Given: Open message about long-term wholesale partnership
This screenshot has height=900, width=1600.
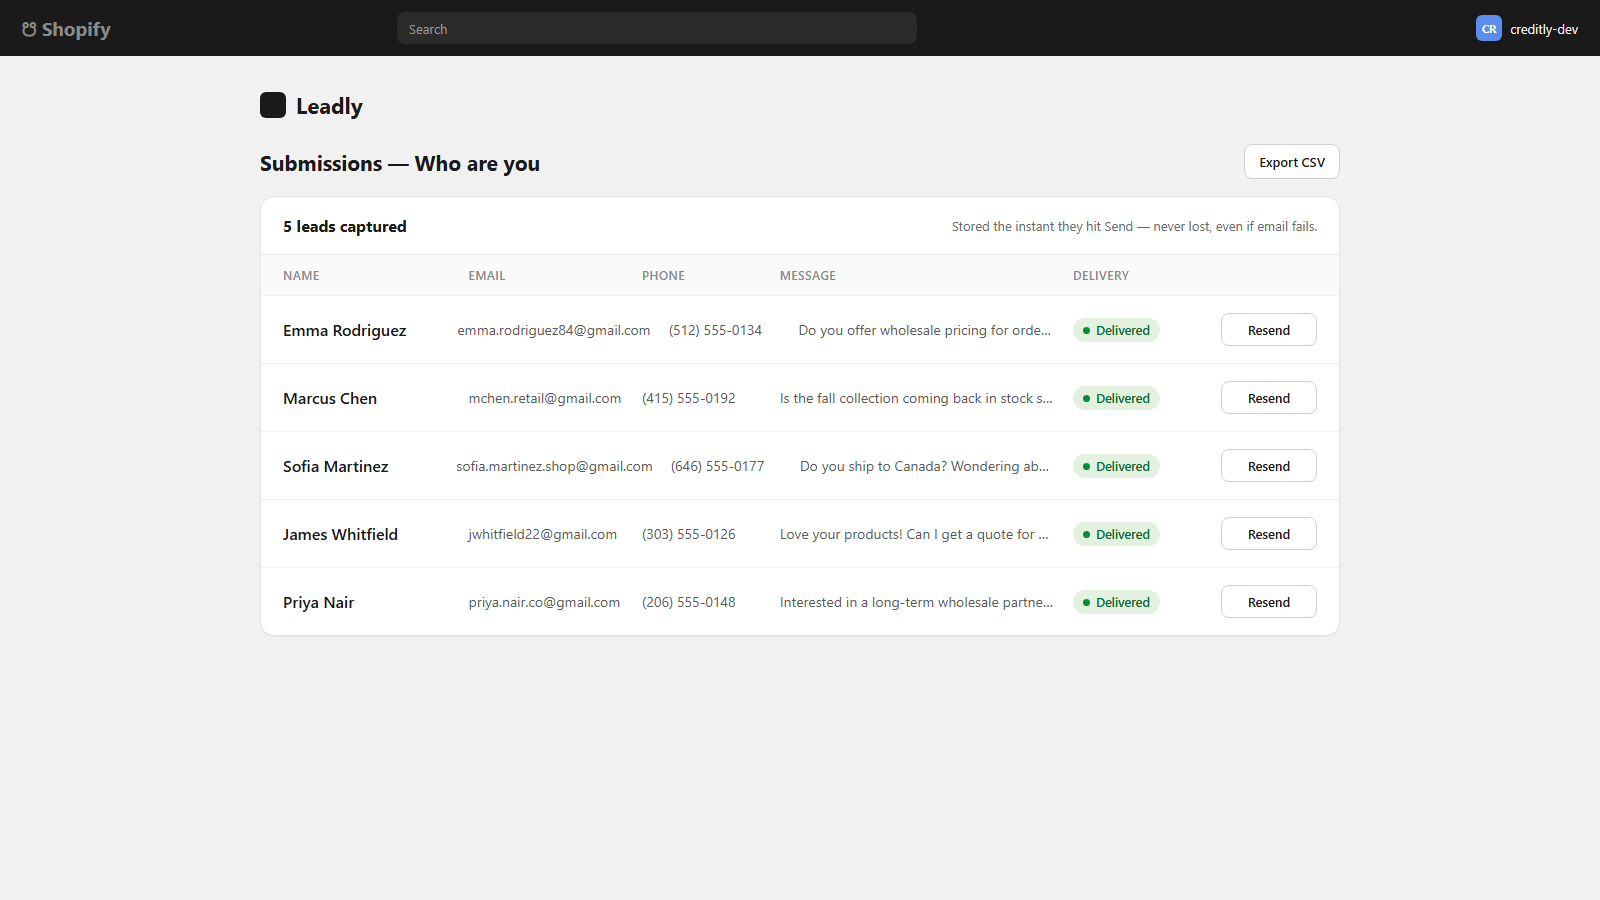Looking at the screenshot, I should (916, 603).
